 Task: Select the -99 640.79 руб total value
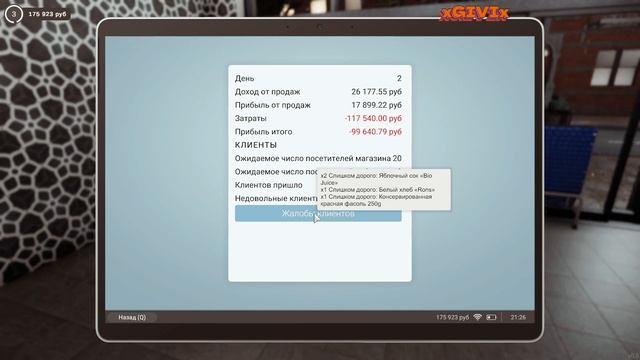coord(376,132)
